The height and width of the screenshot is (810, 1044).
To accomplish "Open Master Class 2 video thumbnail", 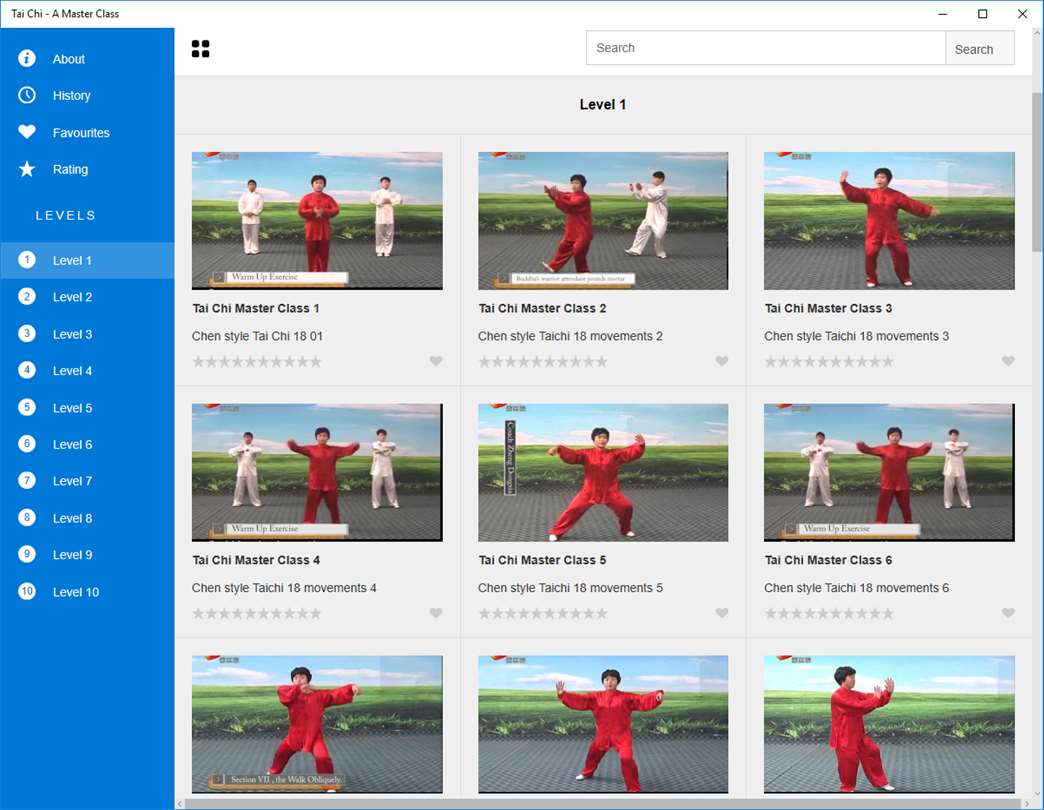I will (x=603, y=220).
